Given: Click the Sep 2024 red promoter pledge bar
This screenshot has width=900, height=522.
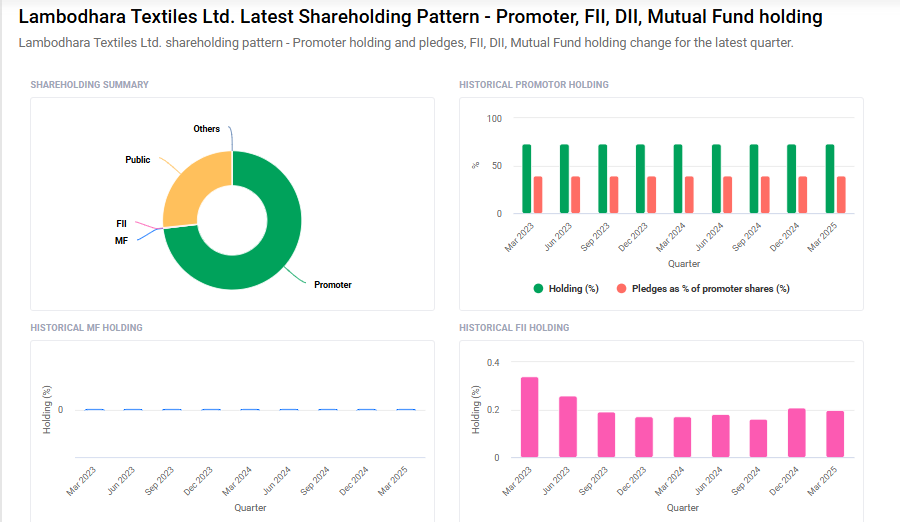Looking at the screenshot, I should (x=765, y=195).
